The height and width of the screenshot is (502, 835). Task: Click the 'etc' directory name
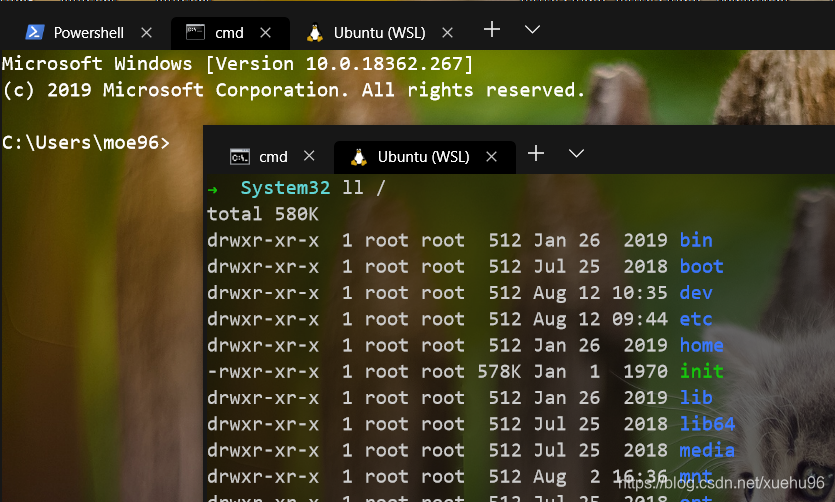coord(696,319)
